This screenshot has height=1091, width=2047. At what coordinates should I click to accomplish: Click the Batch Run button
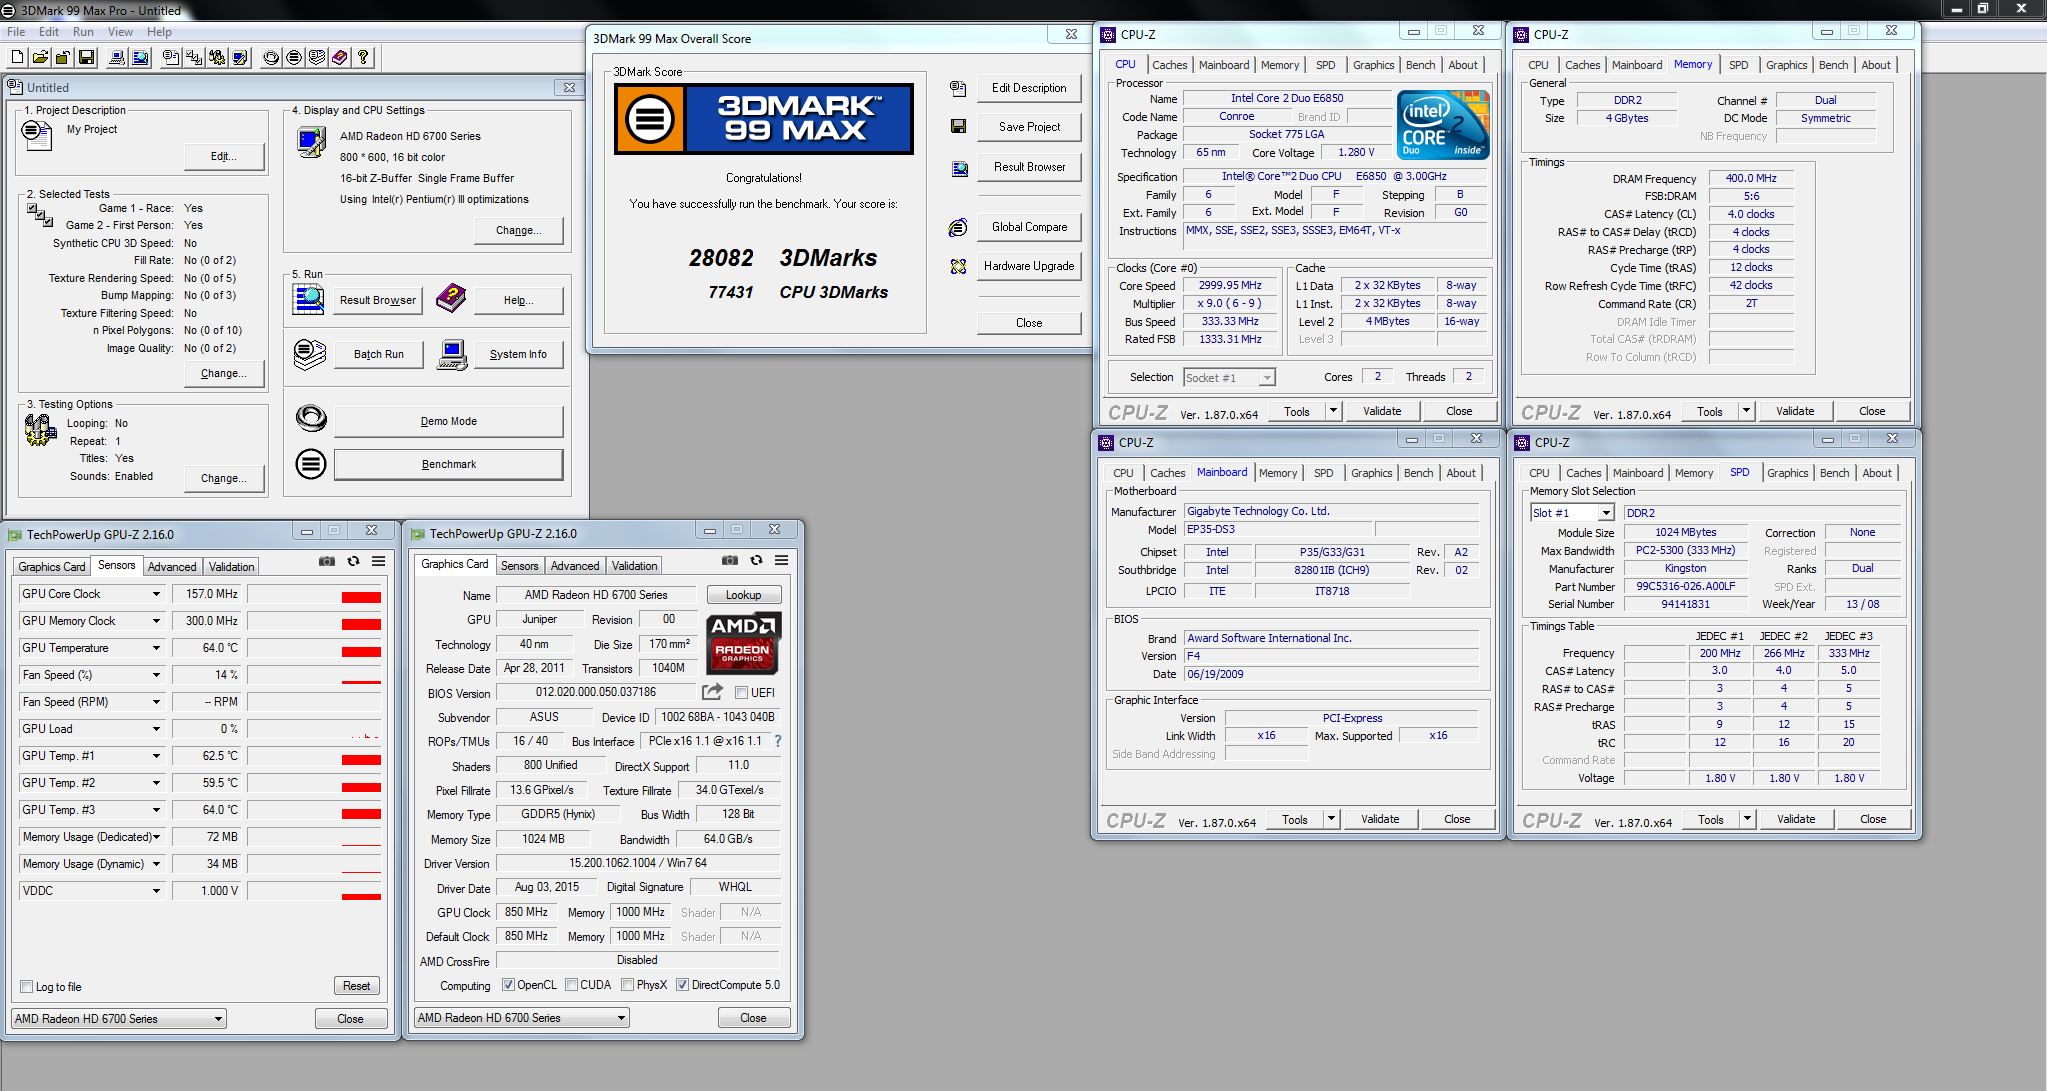(378, 354)
